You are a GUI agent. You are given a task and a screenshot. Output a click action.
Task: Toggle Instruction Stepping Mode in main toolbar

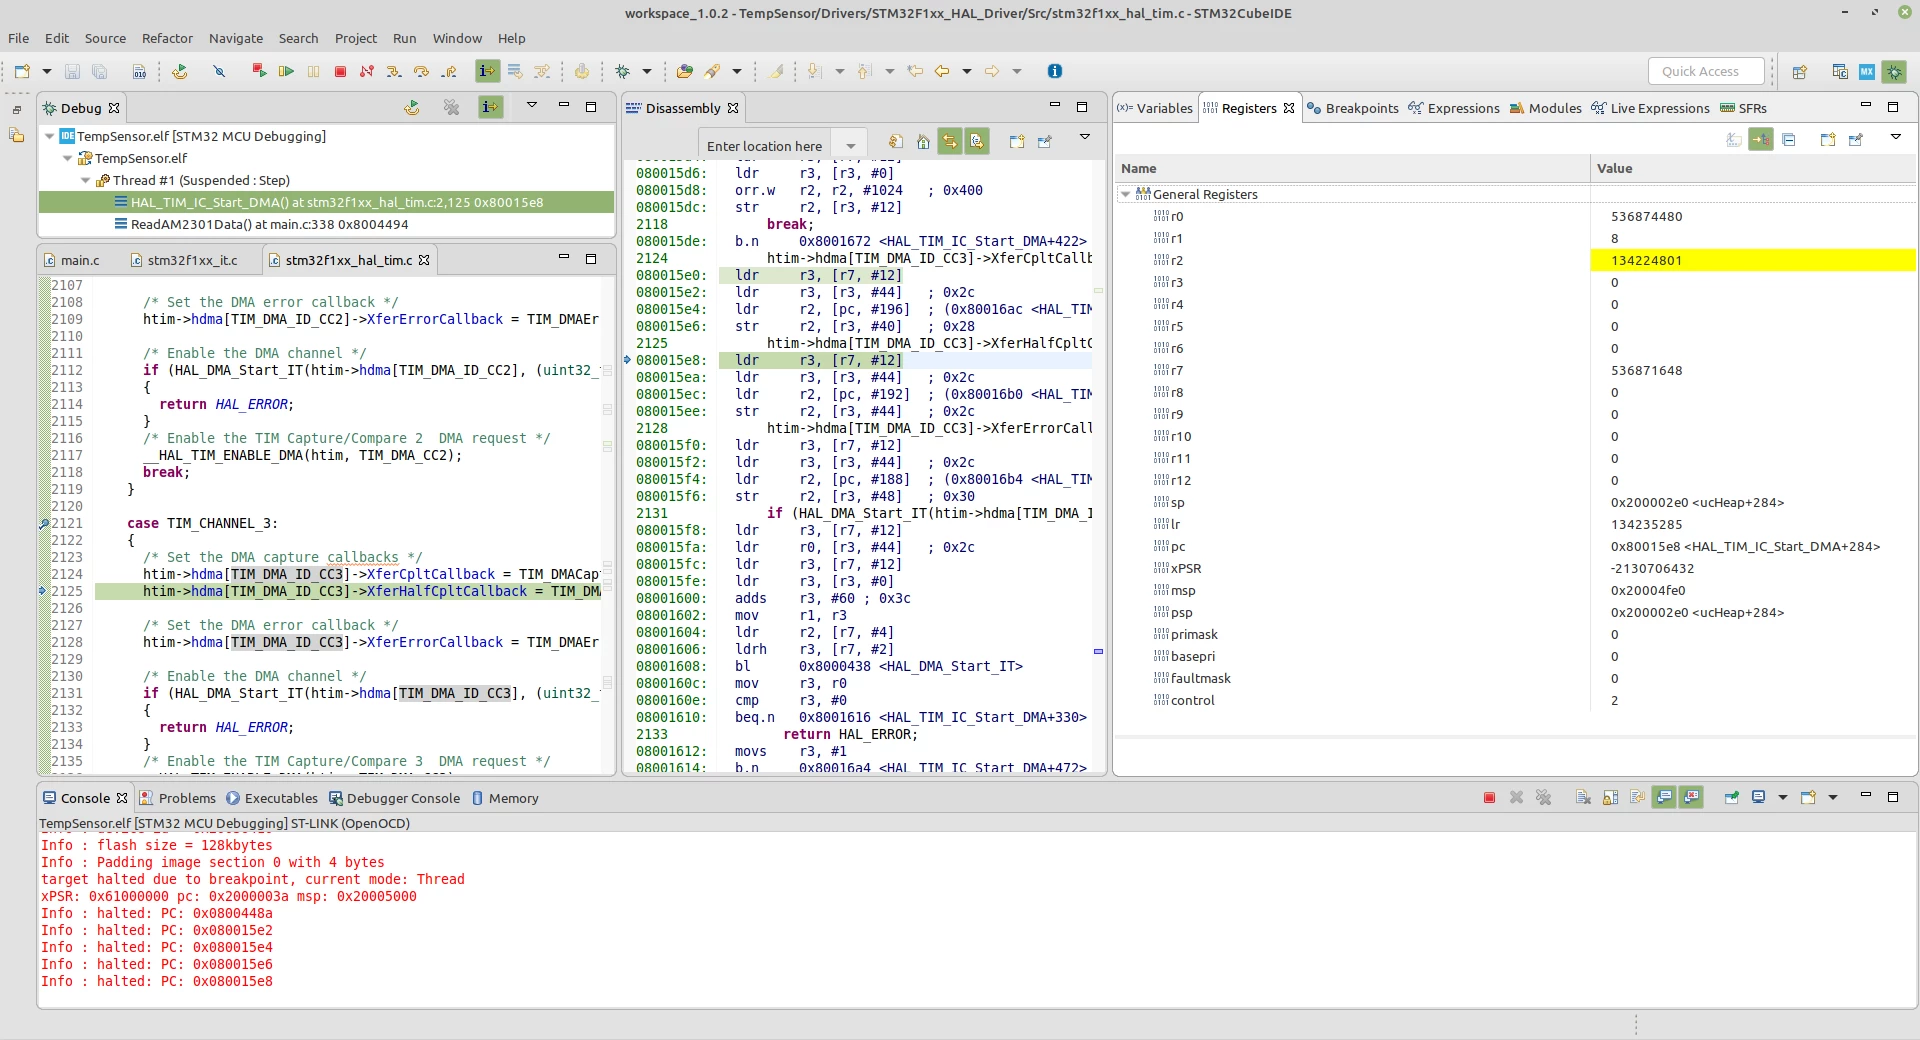pos(487,71)
